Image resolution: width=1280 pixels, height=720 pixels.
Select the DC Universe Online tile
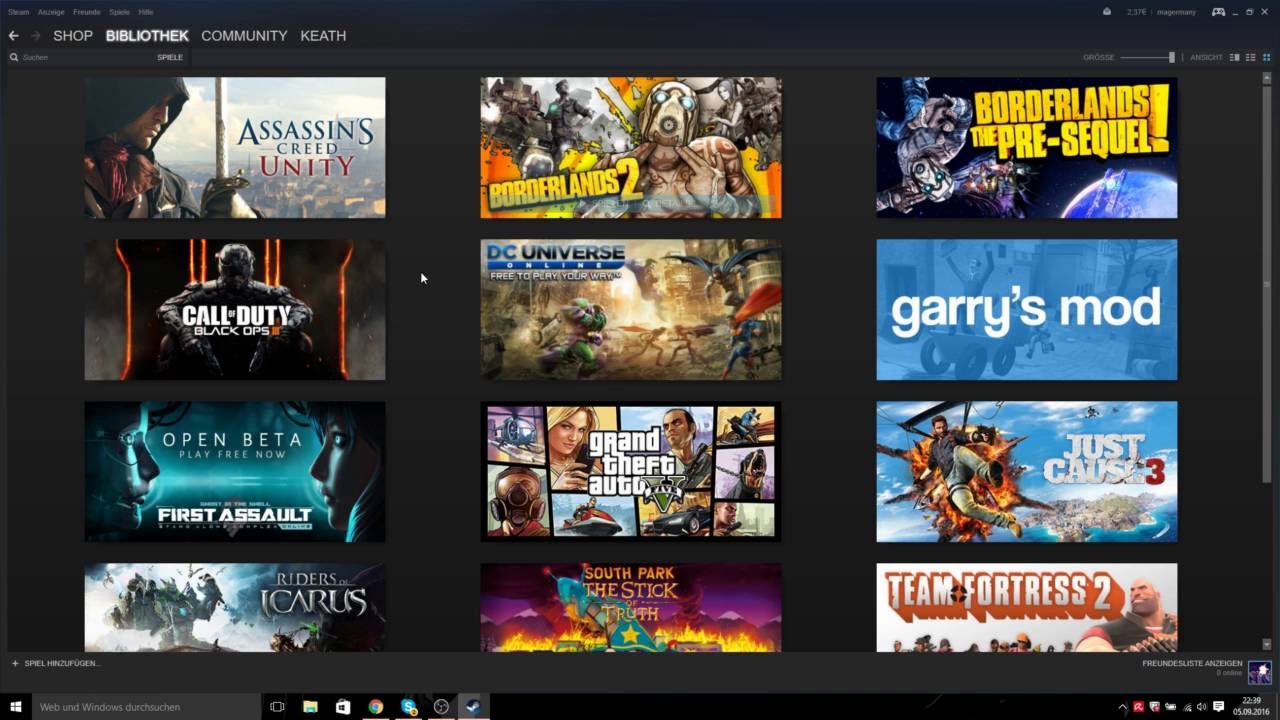[x=631, y=310]
